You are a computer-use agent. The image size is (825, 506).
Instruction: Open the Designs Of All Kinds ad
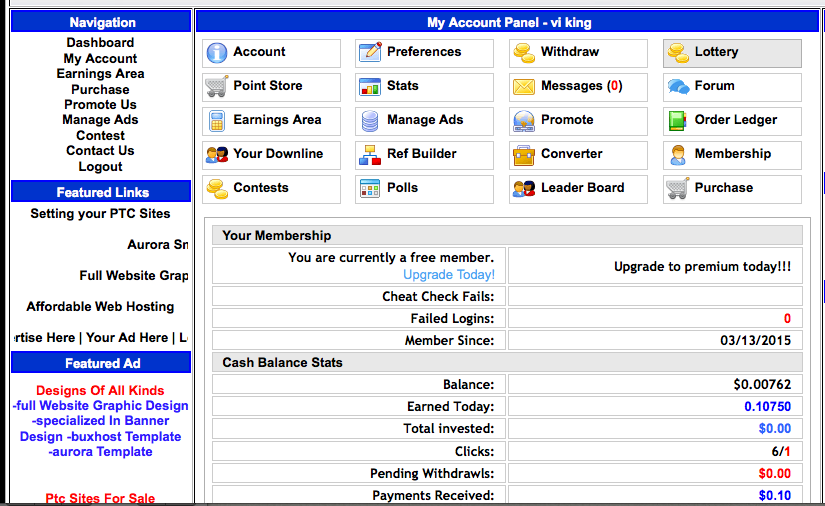[x=100, y=391]
